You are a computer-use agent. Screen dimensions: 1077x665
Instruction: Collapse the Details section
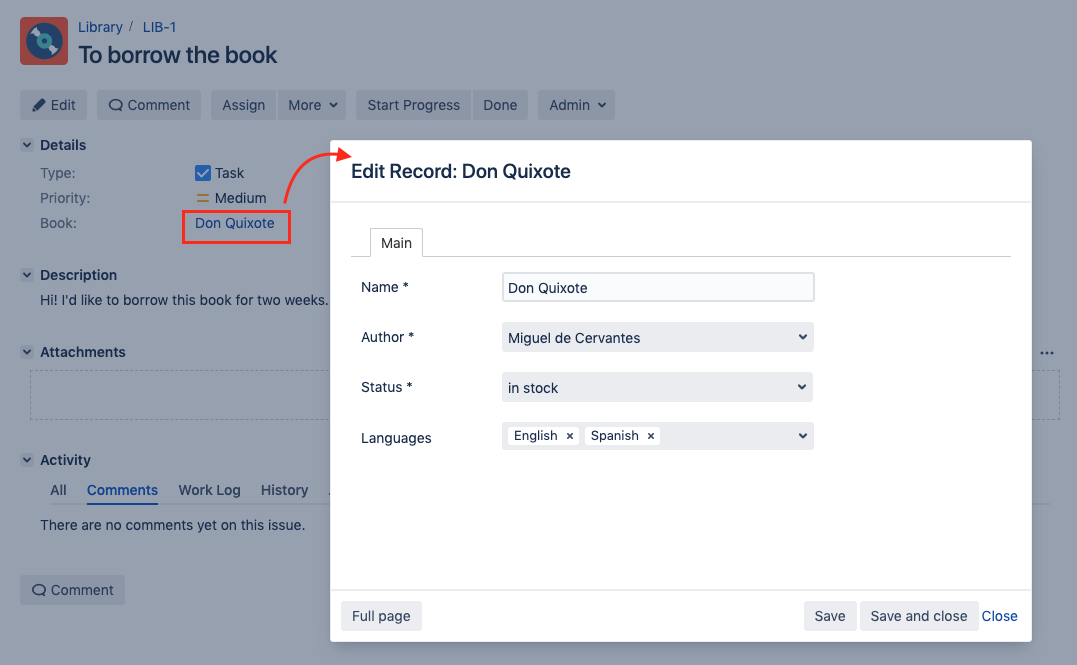pos(27,145)
